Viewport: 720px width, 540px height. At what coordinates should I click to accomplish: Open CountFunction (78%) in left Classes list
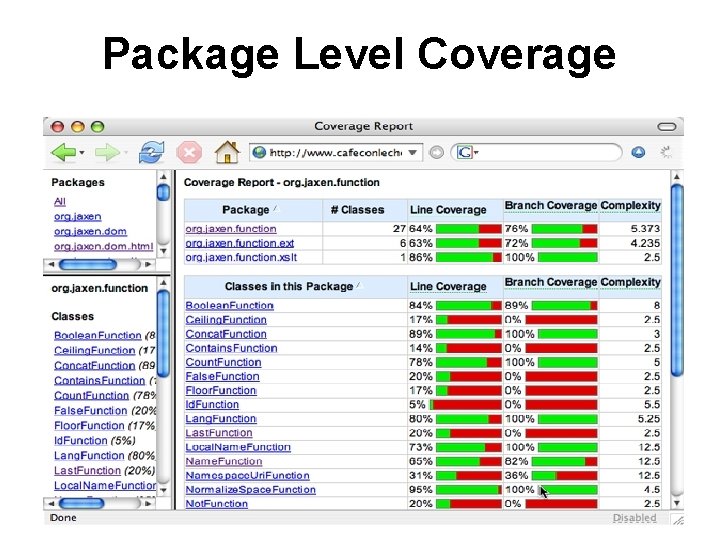tap(91, 396)
